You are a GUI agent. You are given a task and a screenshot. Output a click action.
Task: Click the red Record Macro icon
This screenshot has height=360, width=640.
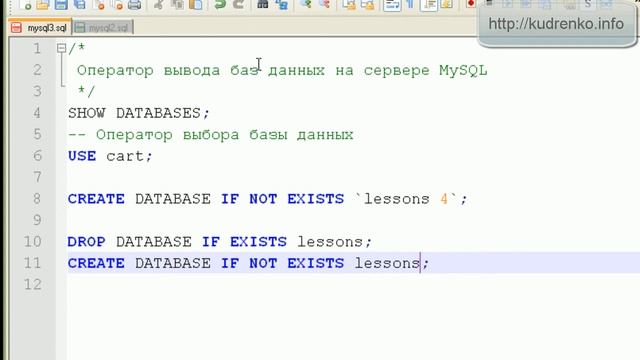point(471,4)
